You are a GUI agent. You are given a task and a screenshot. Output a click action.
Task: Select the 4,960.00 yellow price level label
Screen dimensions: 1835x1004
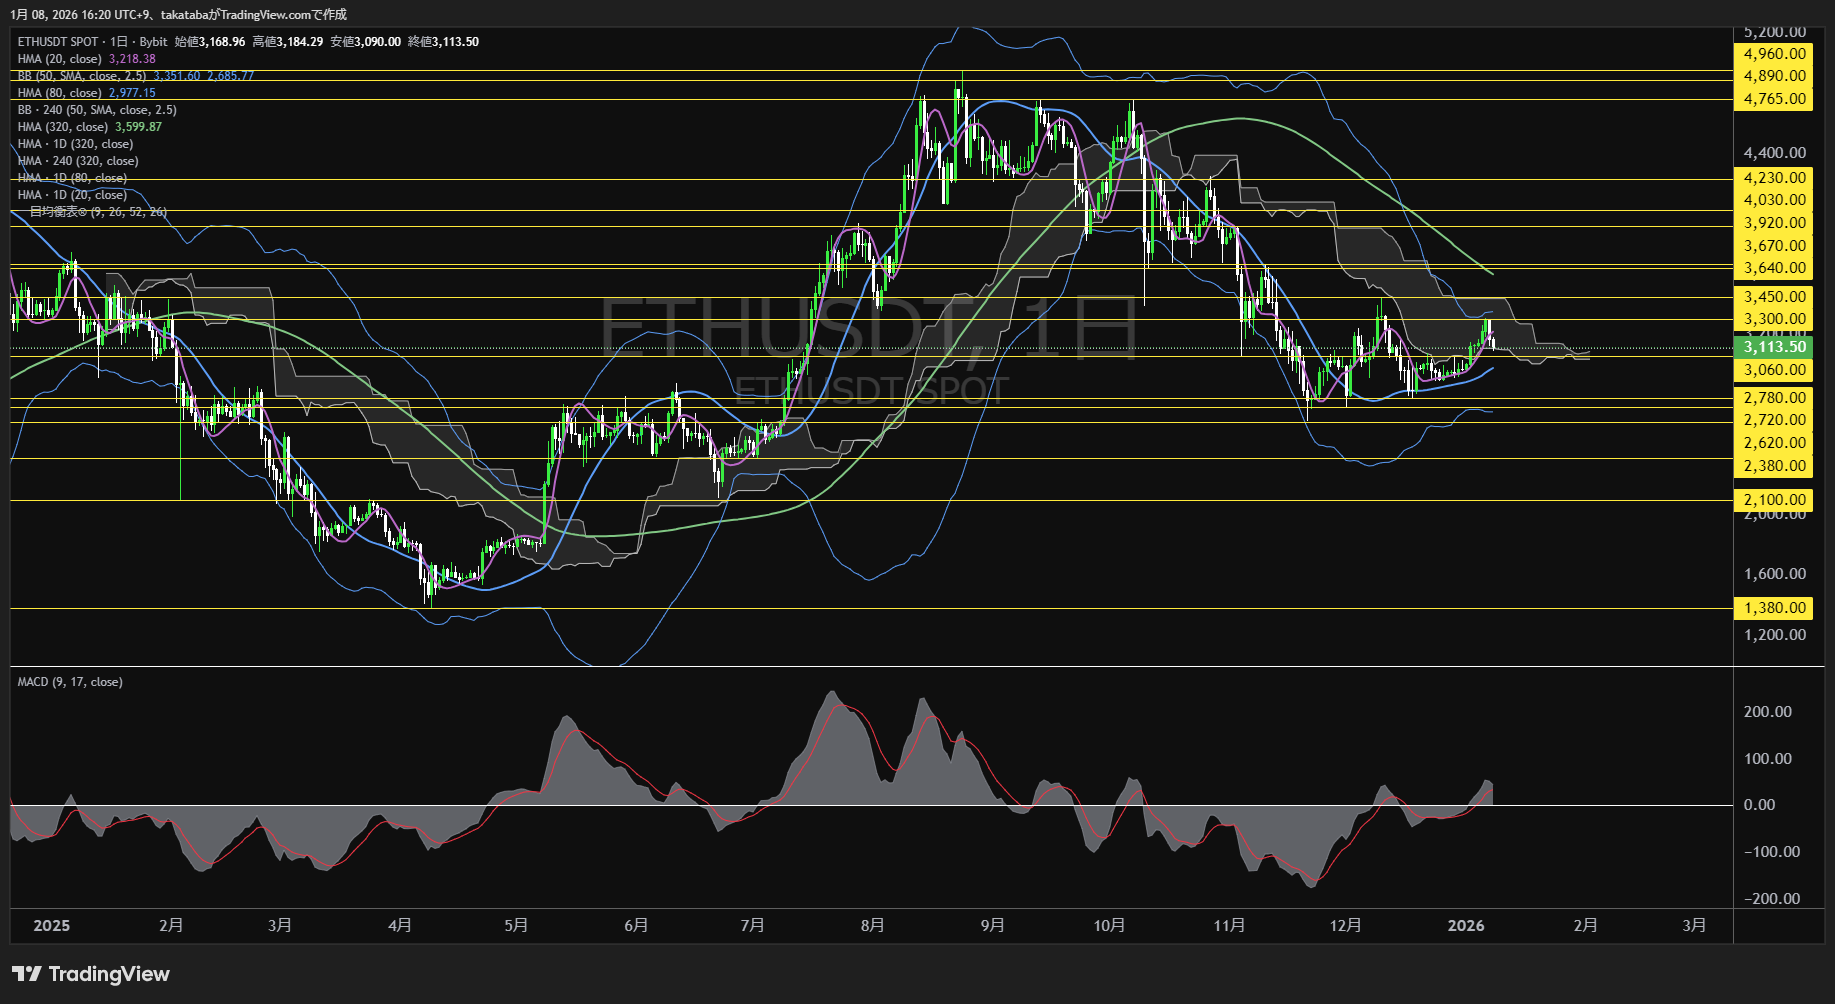pyautogui.click(x=1774, y=54)
